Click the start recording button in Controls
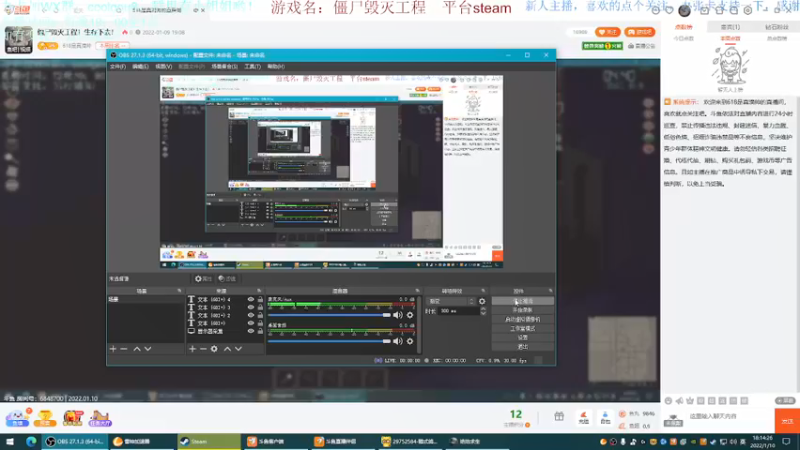The image size is (800, 450). [x=522, y=310]
